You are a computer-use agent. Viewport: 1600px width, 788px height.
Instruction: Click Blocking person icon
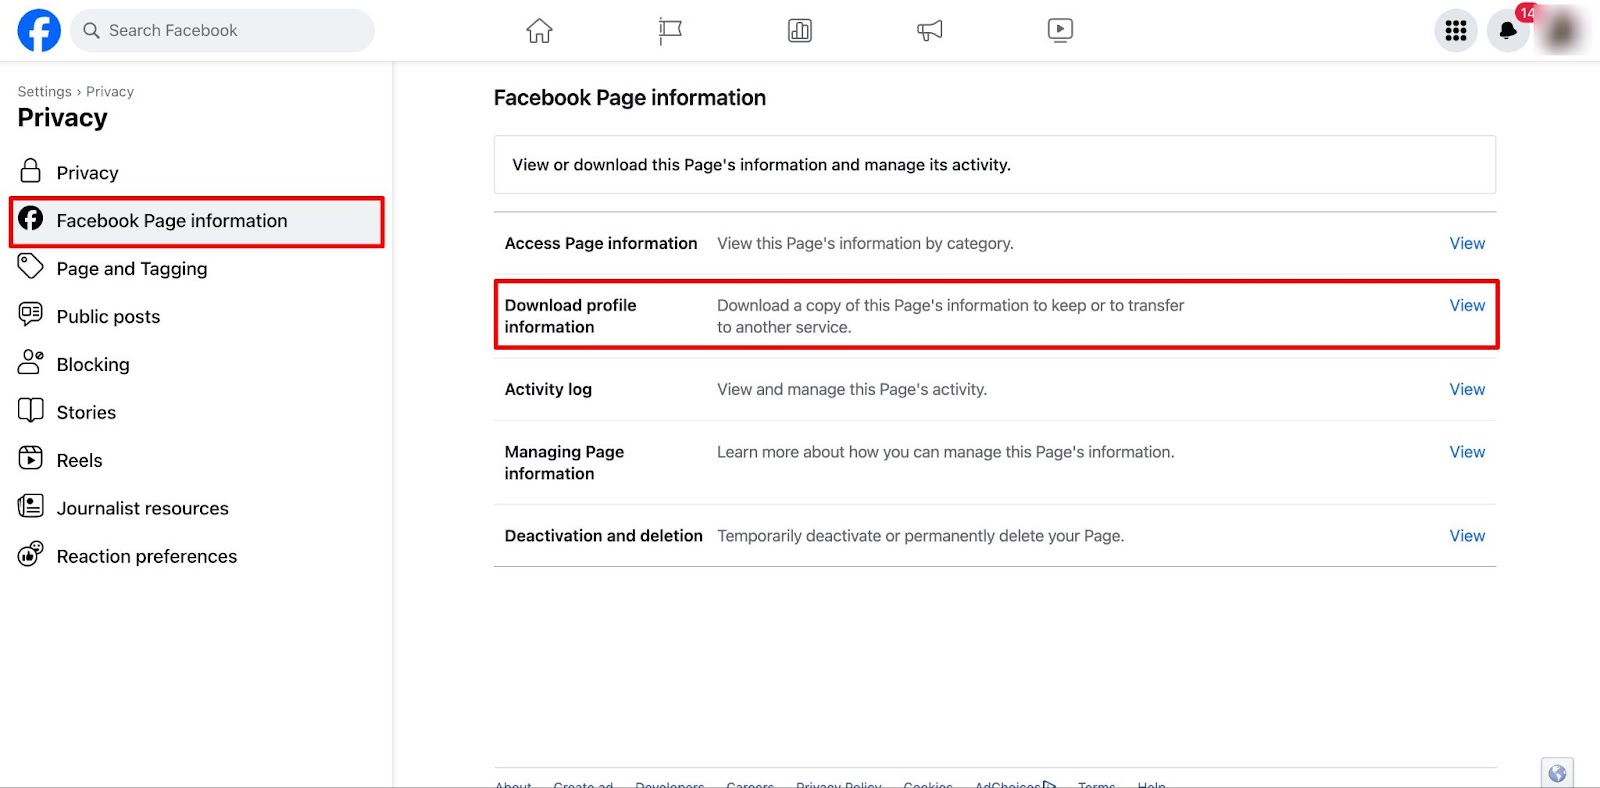31,362
